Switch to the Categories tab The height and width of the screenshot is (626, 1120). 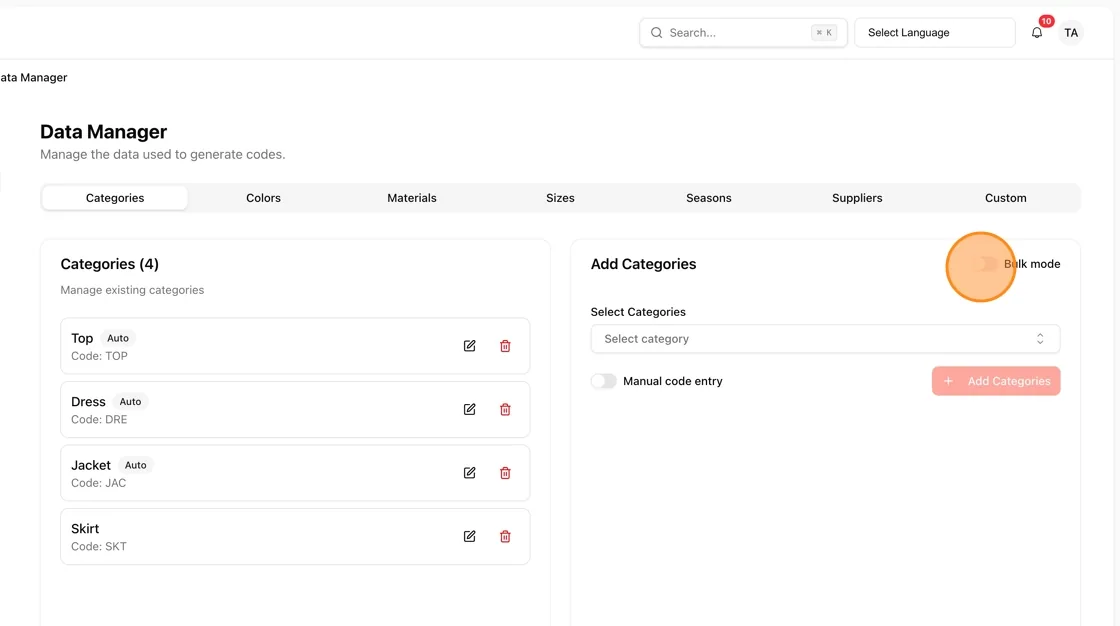click(115, 198)
